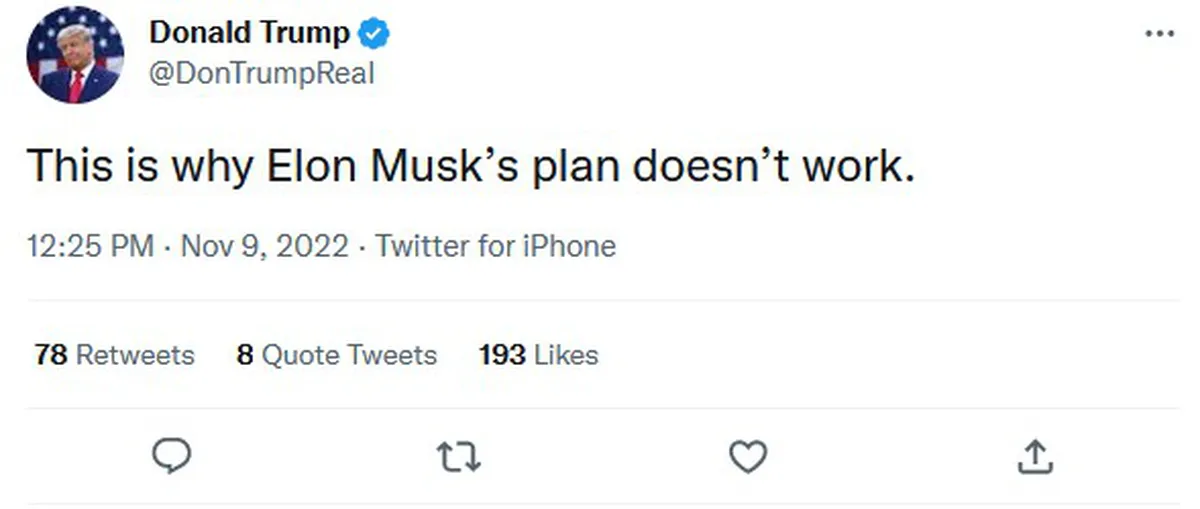Select the "Twitter for iPhone" source label
The height and width of the screenshot is (509, 1200).
click(495, 246)
